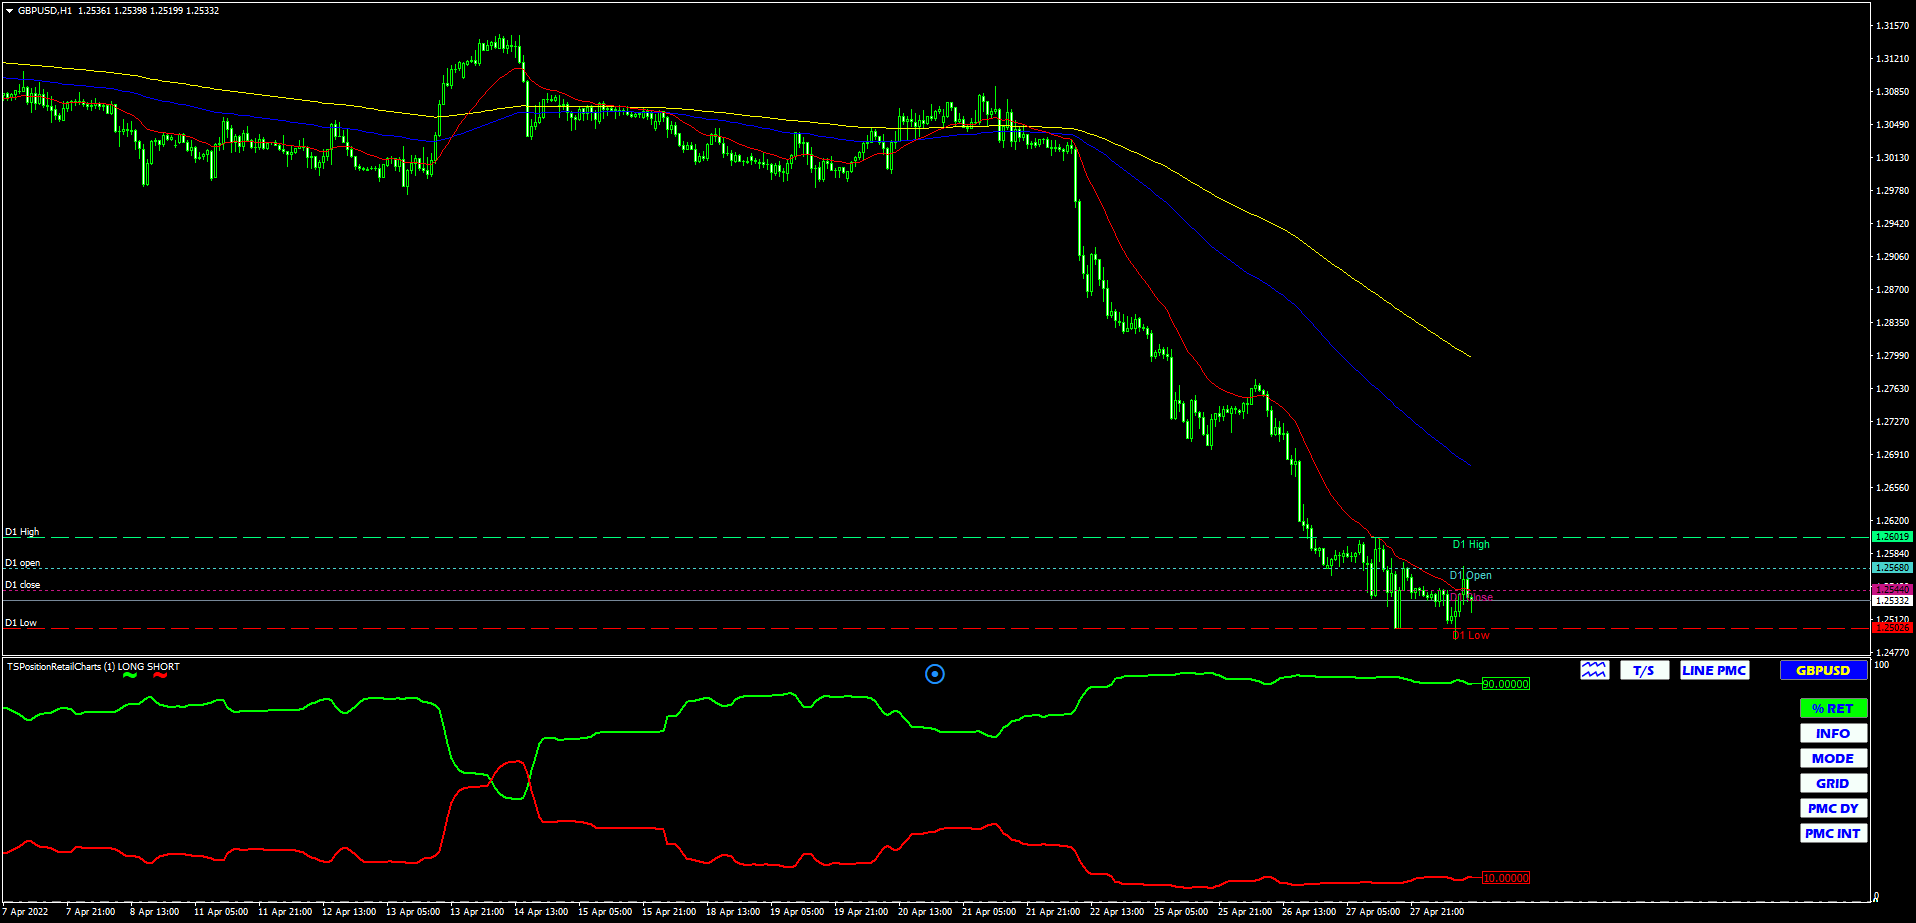Click the white 'D1 Low' label at left
The height and width of the screenshot is (923, 1916).
[21, 623]
